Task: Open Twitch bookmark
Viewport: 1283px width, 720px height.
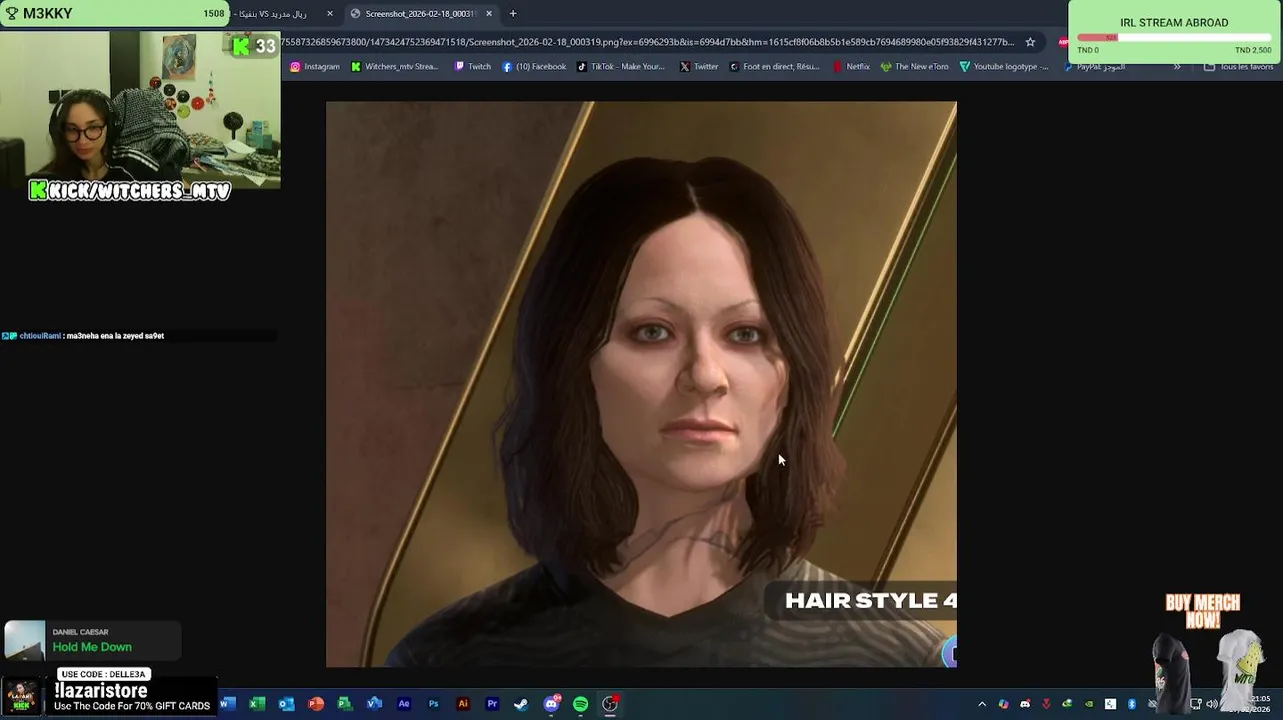Action: tap(472, 67)
